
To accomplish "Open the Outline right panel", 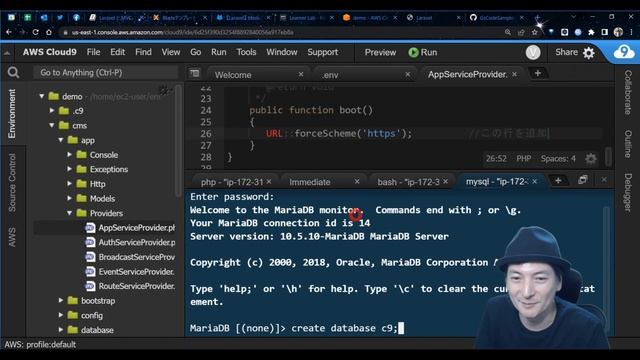I will click(x=628, y=144).
